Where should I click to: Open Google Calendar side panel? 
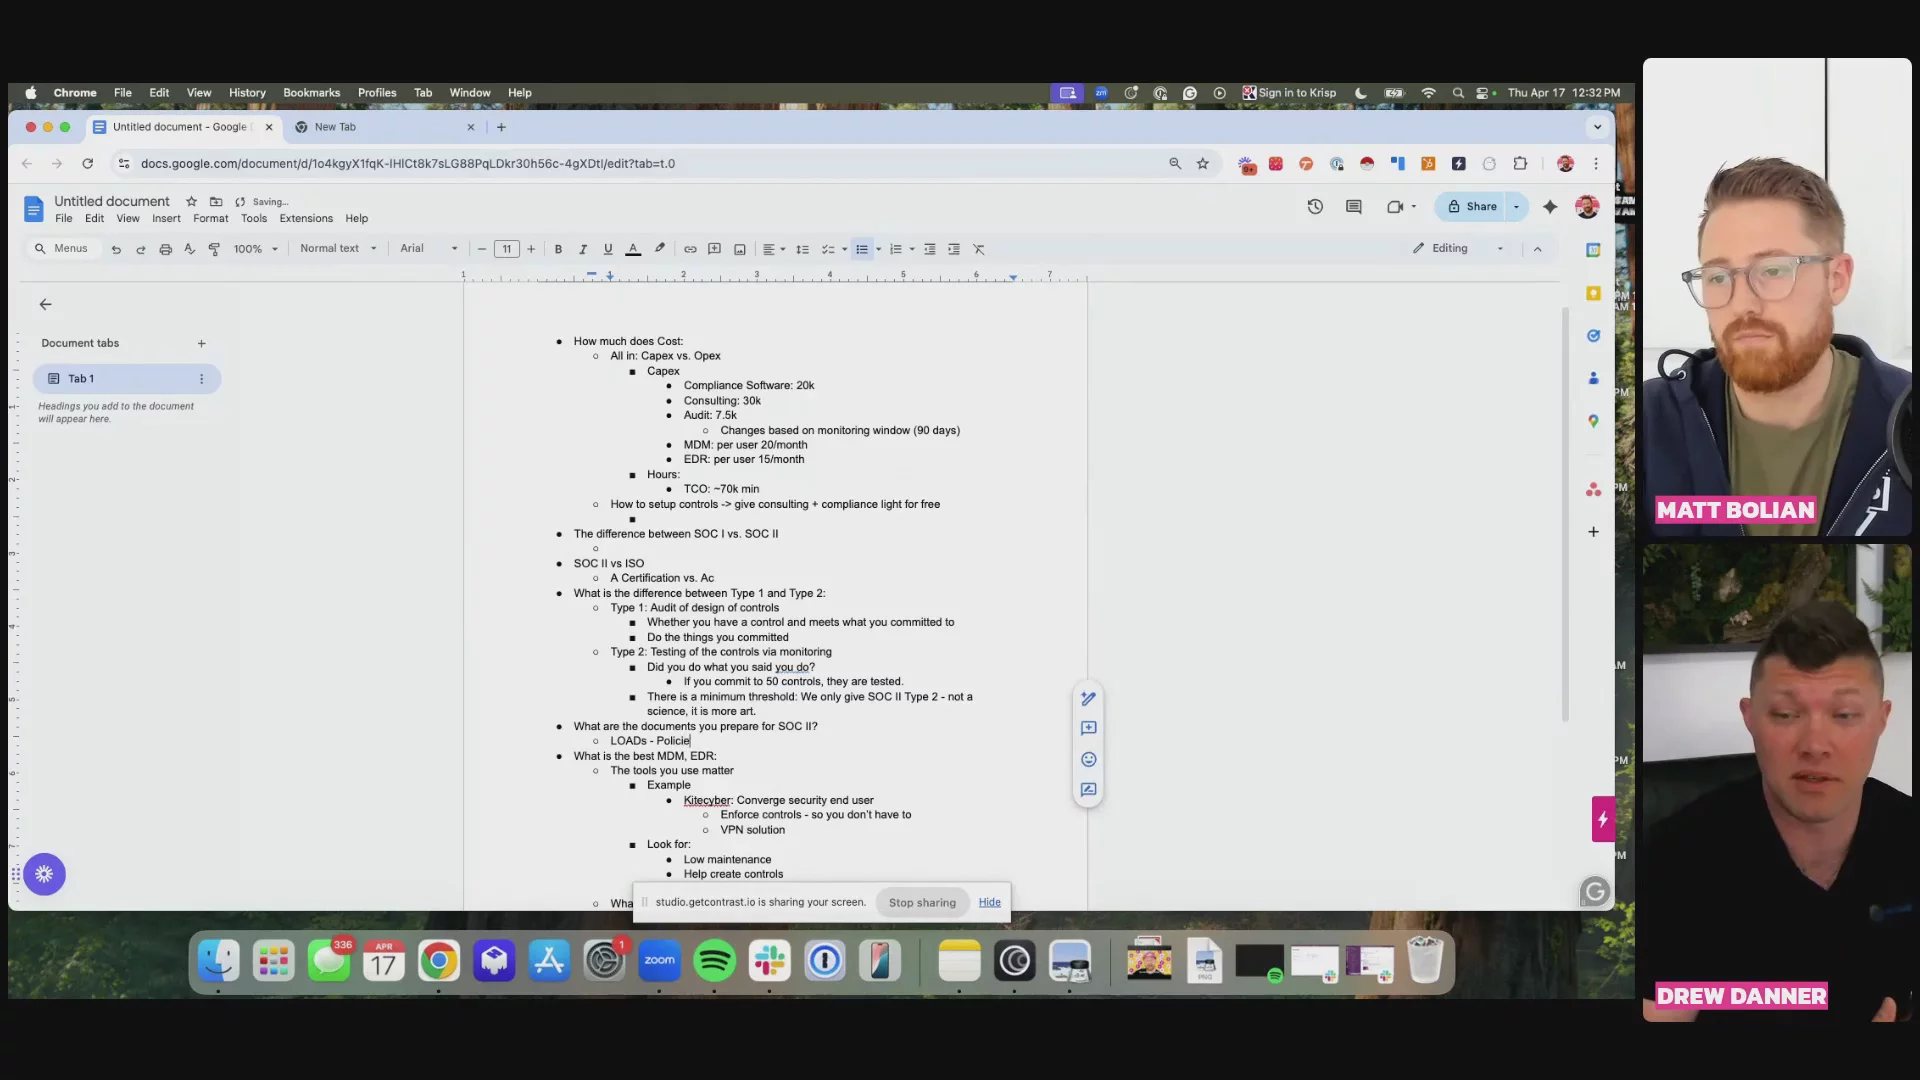pos(1593,250)
